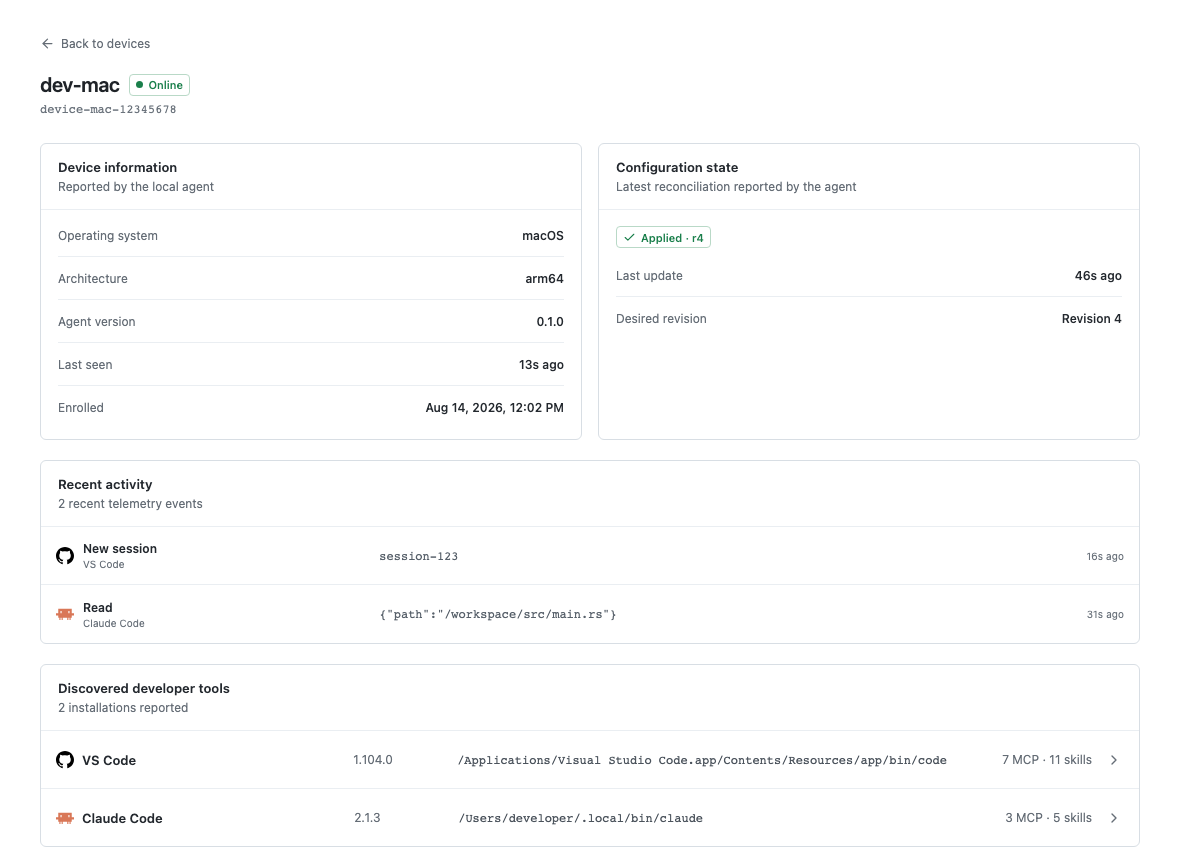Click Claude Code icon in Read activity row
Viewport: 1180px width, 867px height.
[x=65, y=614]
